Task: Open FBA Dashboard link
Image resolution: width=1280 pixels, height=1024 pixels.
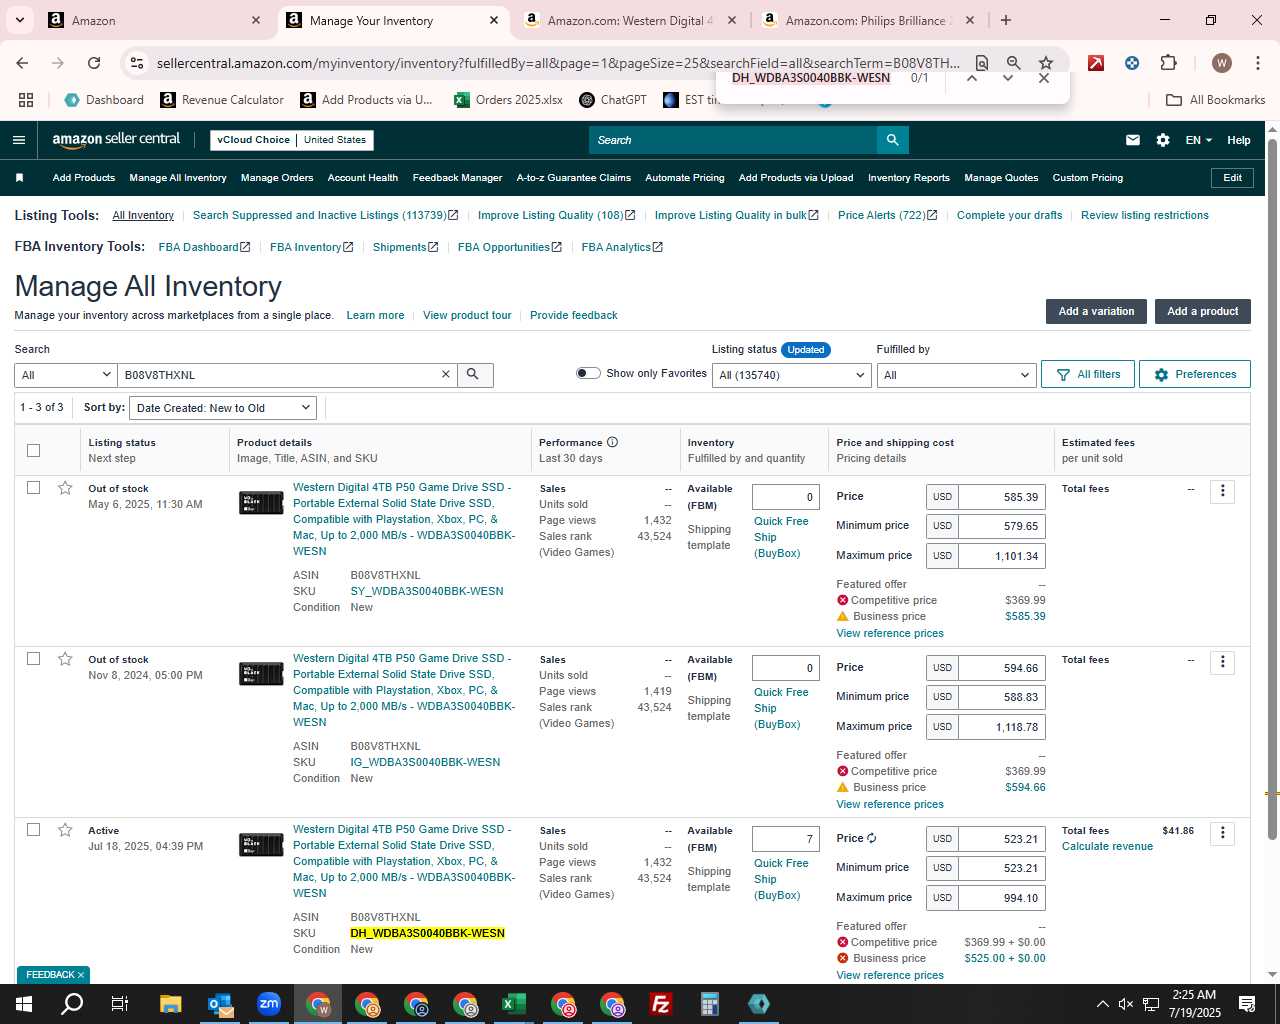Action: click(x=204, y=247)
